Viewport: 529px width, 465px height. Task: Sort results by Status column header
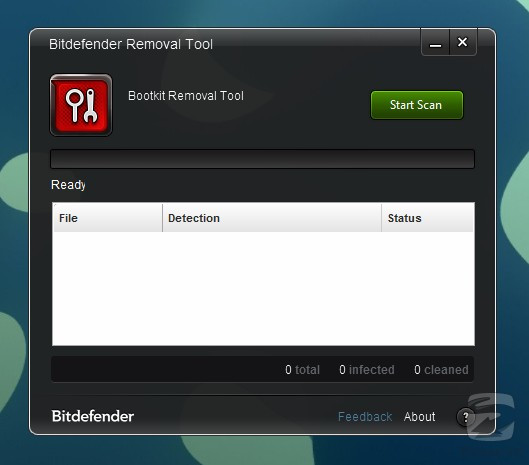[428, 218]
